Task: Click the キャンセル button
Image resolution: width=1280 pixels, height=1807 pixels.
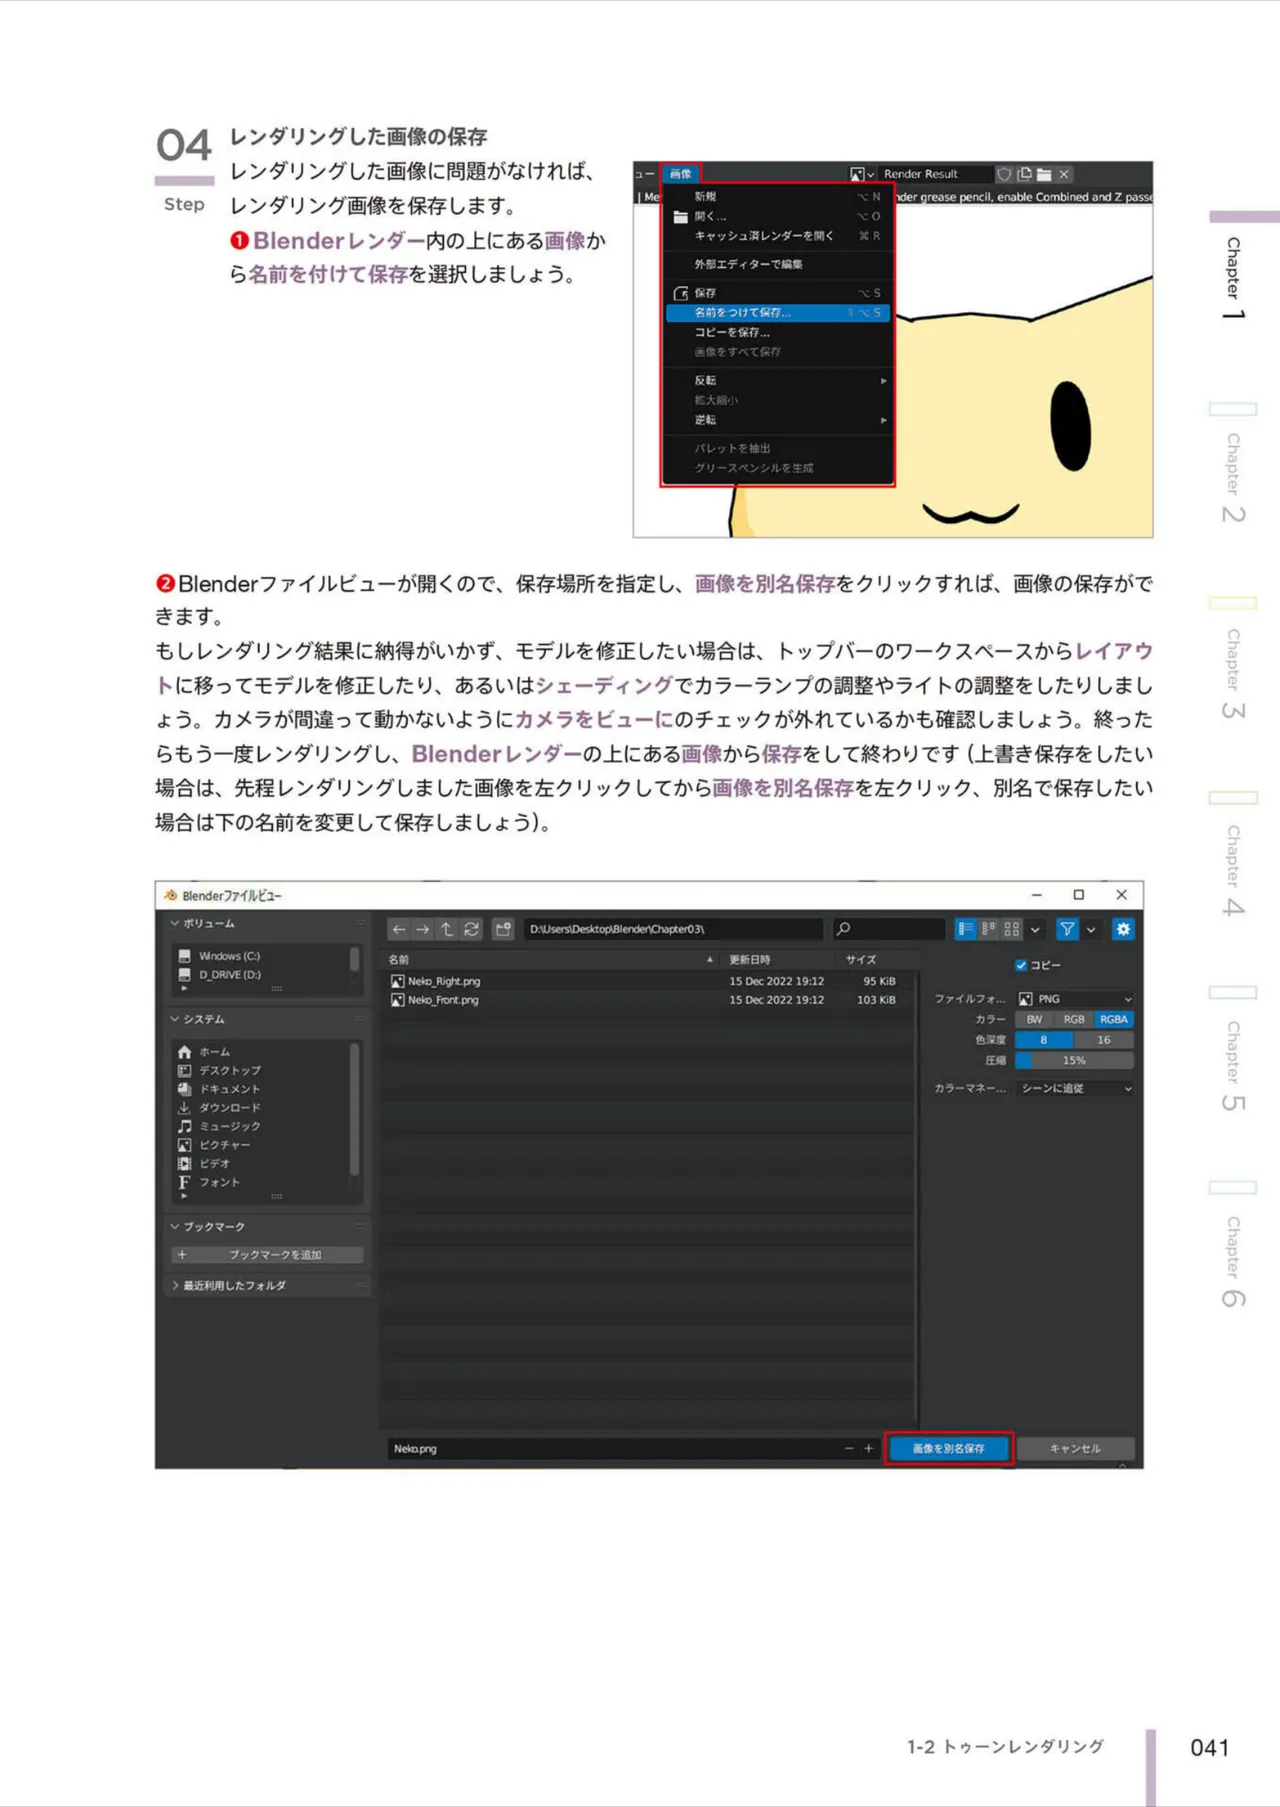Action: point(1075,1448)
